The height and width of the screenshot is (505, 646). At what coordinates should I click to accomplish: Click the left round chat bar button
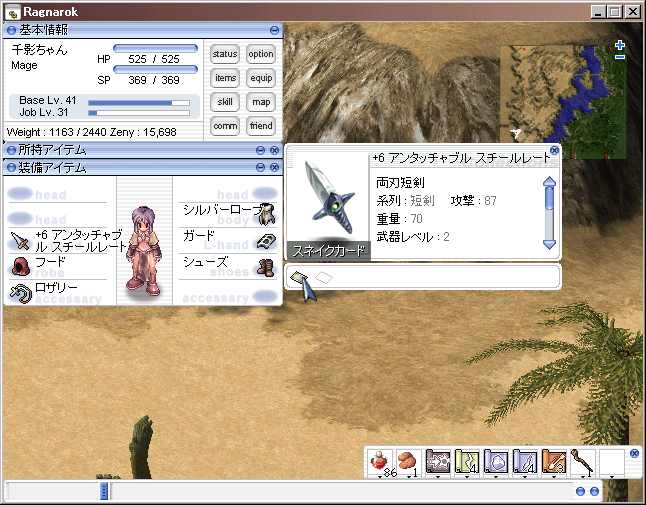[580, 491]
